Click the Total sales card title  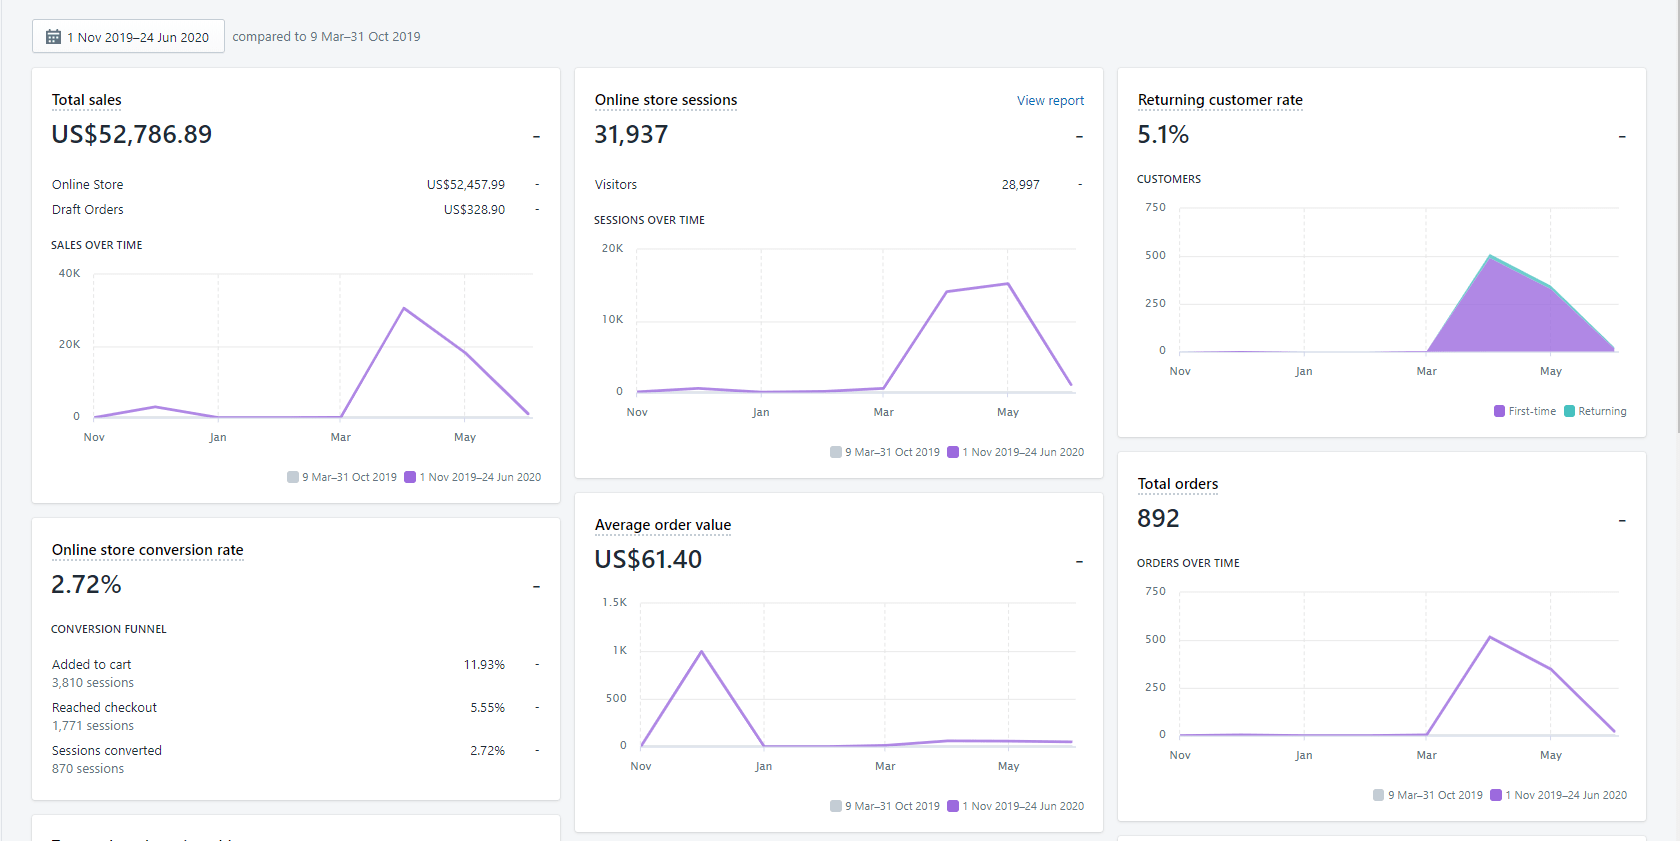86,100
